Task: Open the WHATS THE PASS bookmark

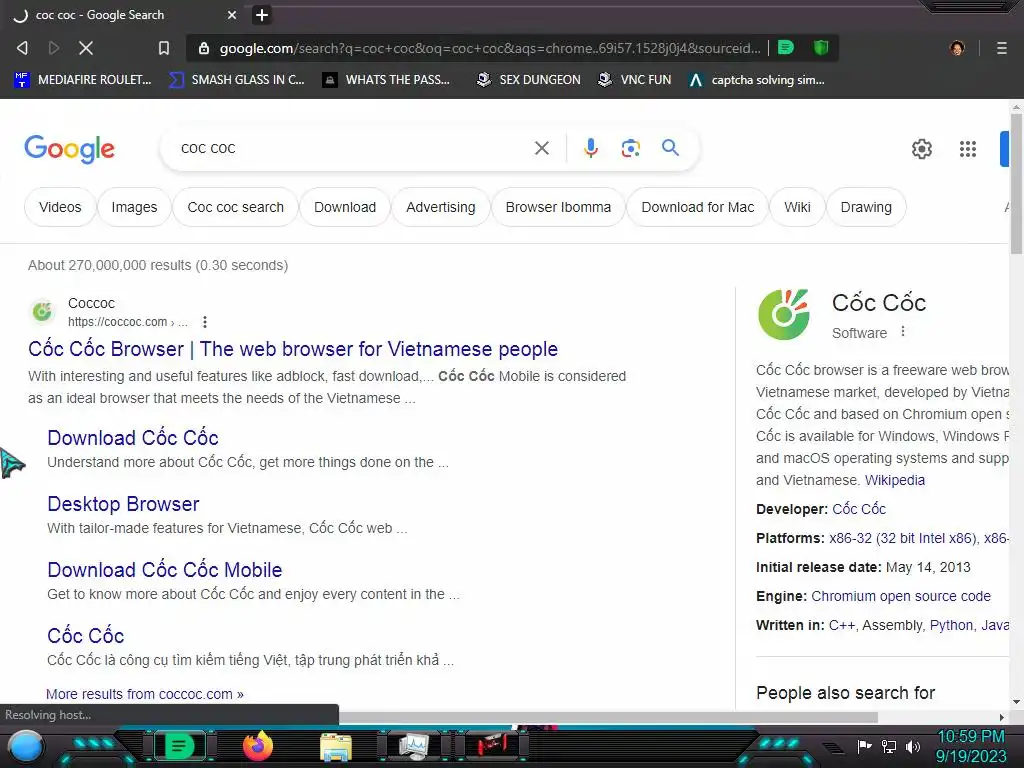Action: [387, 80]
